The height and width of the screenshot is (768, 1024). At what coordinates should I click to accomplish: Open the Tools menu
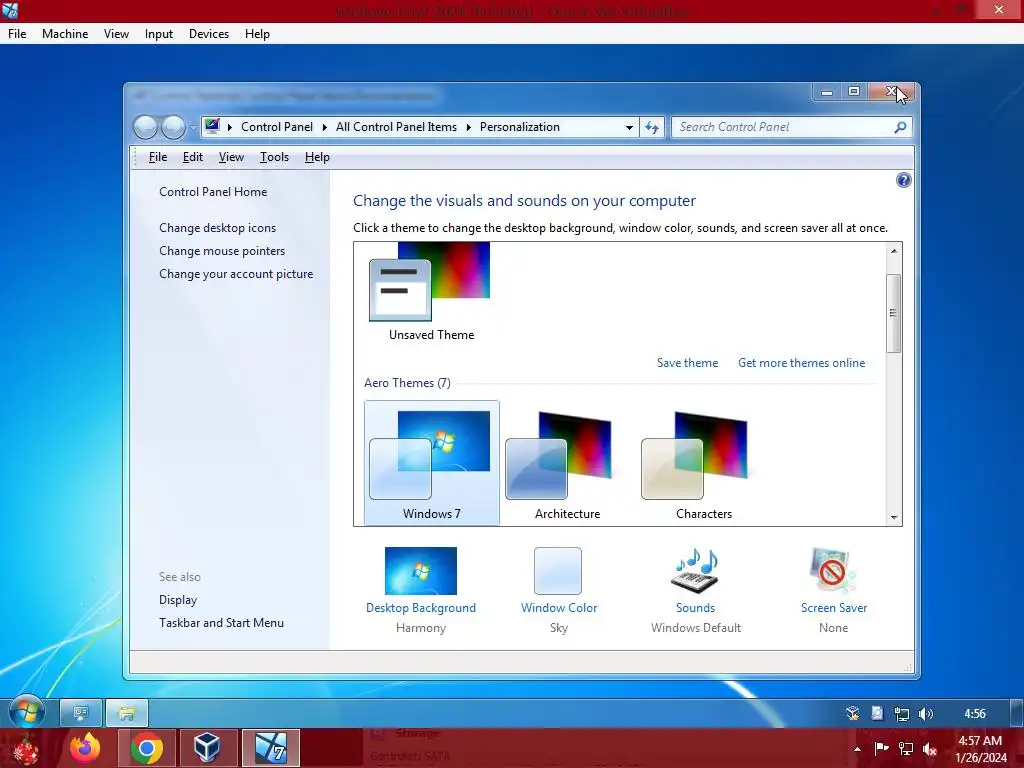pyautogui.click(x=274, y=157)
